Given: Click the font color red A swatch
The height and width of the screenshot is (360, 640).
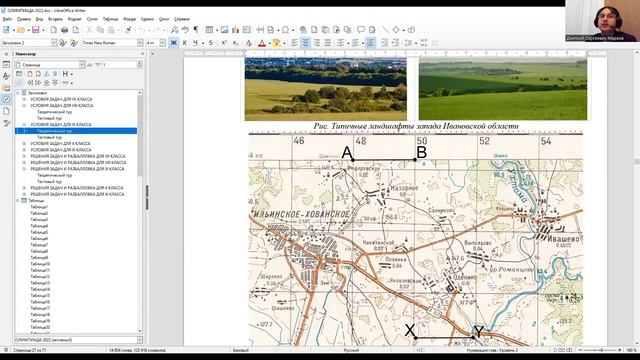Looking at the screenshot, I should tap(262, 42).
